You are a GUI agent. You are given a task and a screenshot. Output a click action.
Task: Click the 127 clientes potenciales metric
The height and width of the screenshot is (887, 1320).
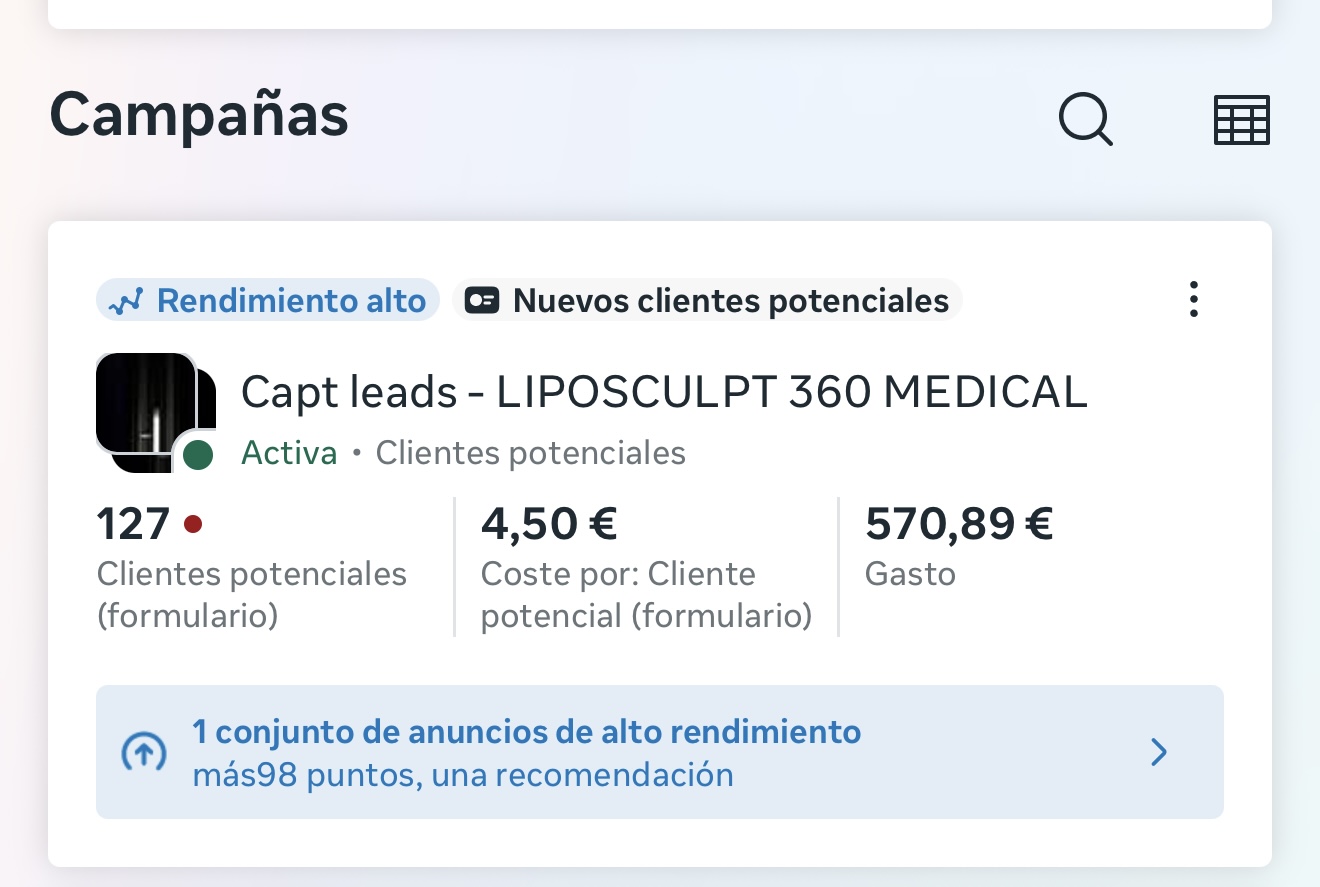[252, 567]
